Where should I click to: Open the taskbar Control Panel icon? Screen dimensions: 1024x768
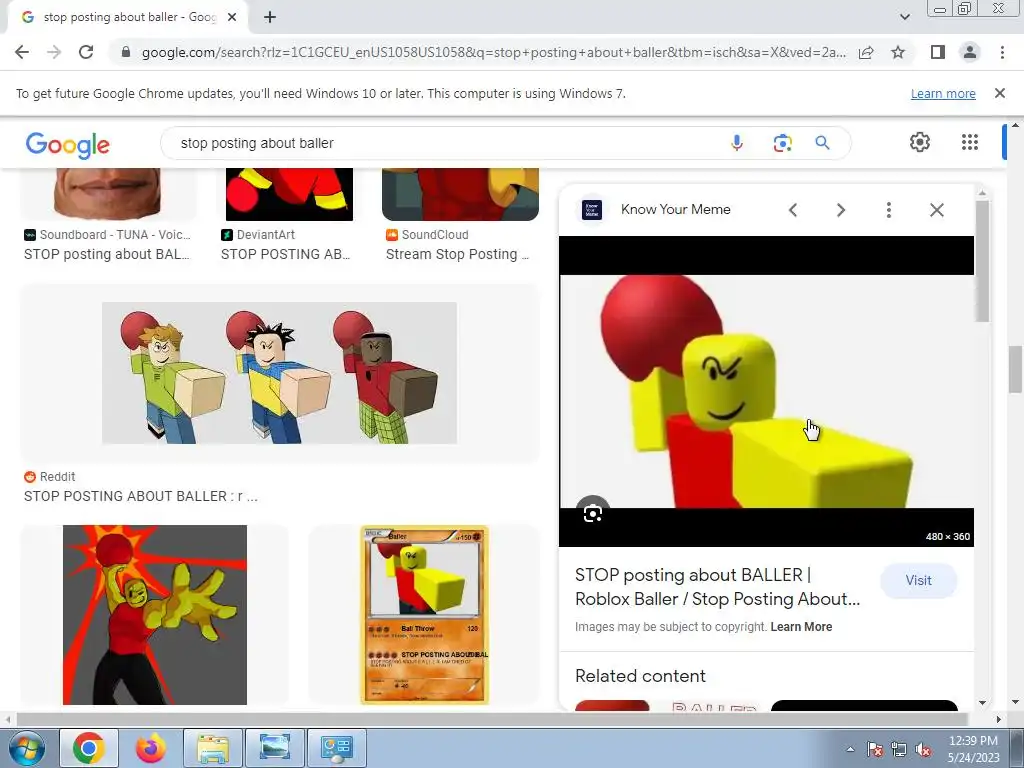click(337, 748)
